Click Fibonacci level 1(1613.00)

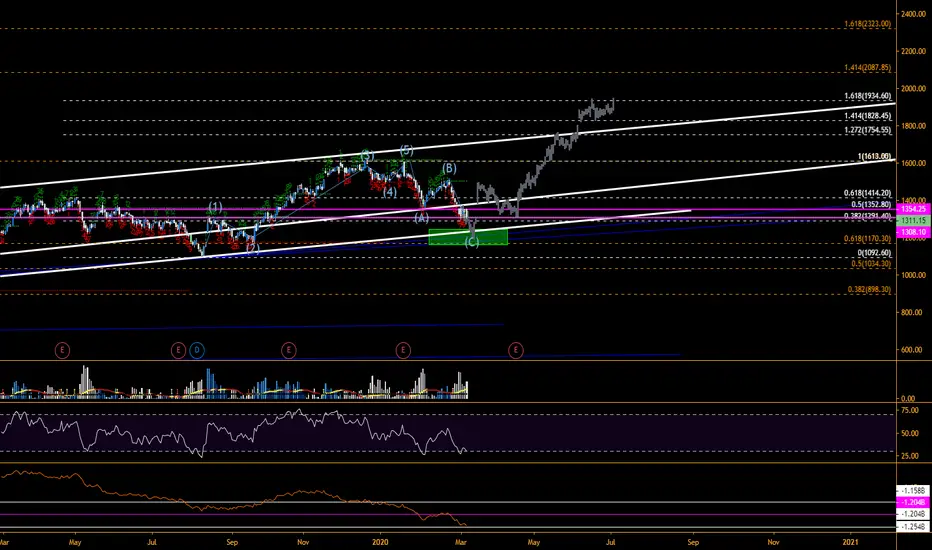(x=874, y=156)
